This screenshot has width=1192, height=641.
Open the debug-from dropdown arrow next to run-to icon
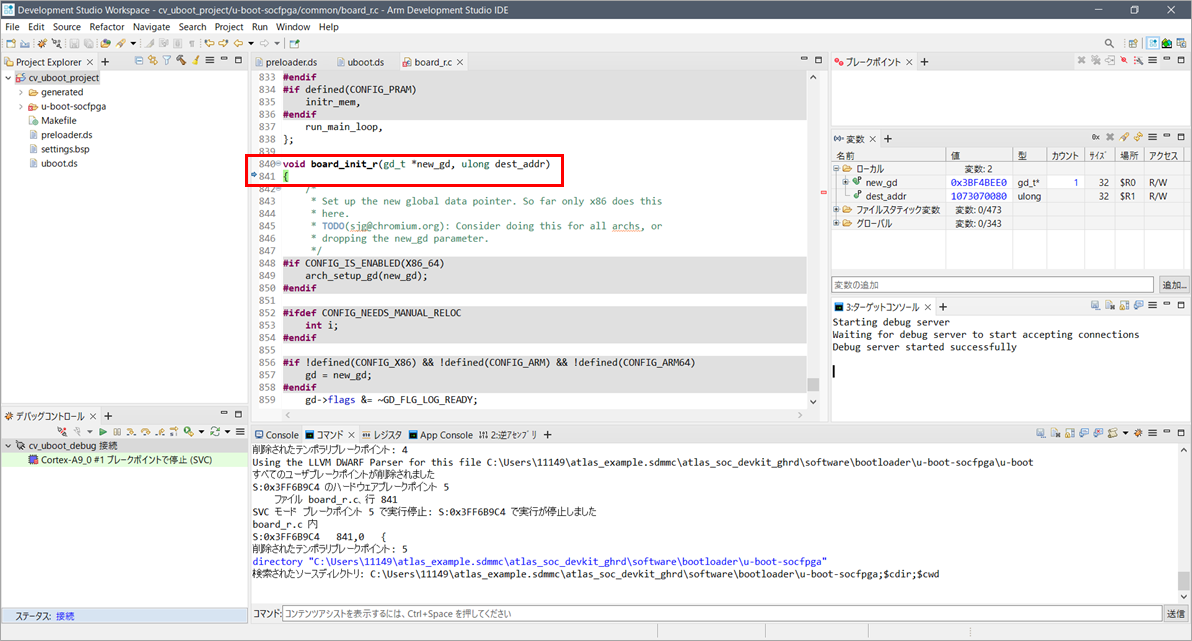point(201,431)
